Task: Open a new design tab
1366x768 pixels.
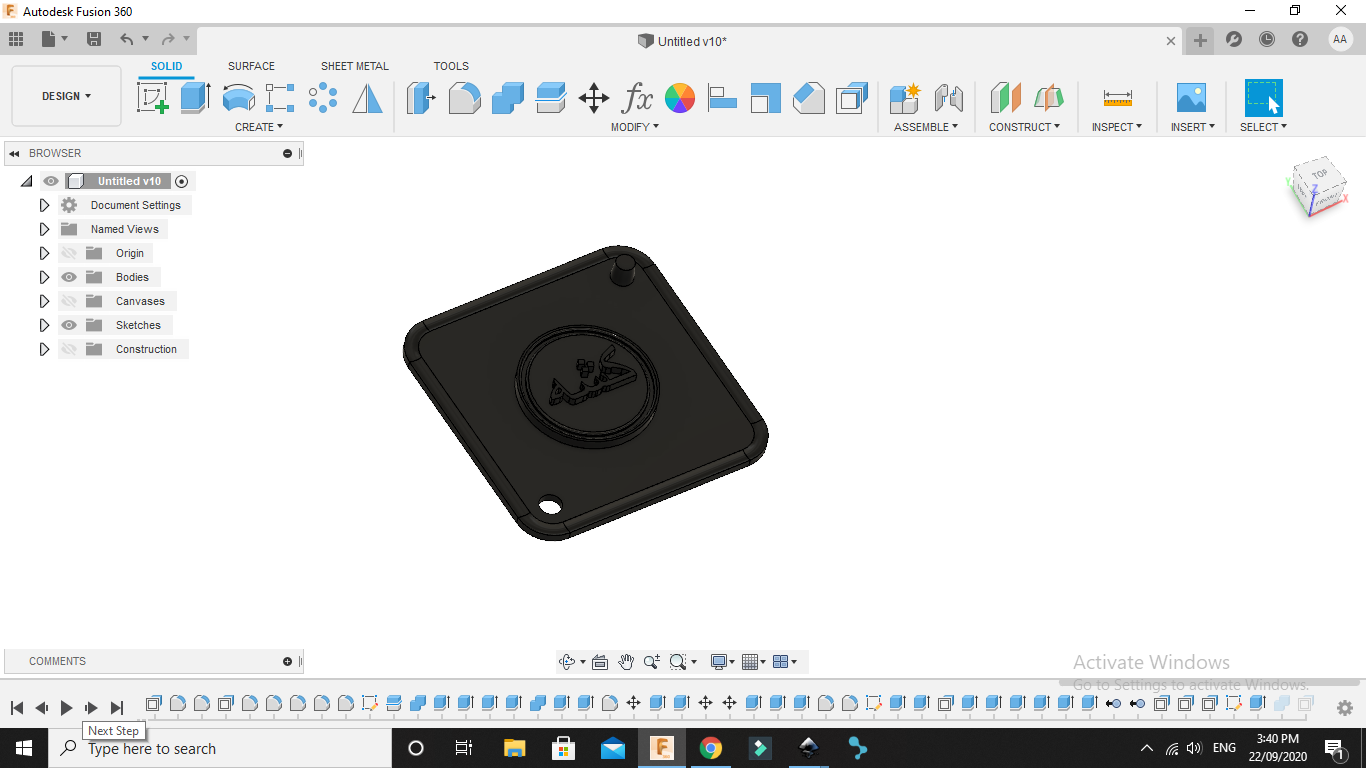Action: click(1200, 40)
